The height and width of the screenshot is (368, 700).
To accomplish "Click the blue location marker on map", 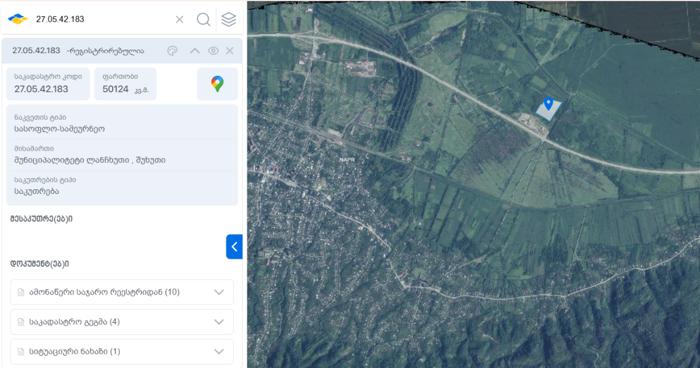I will (x=549, y=104).
